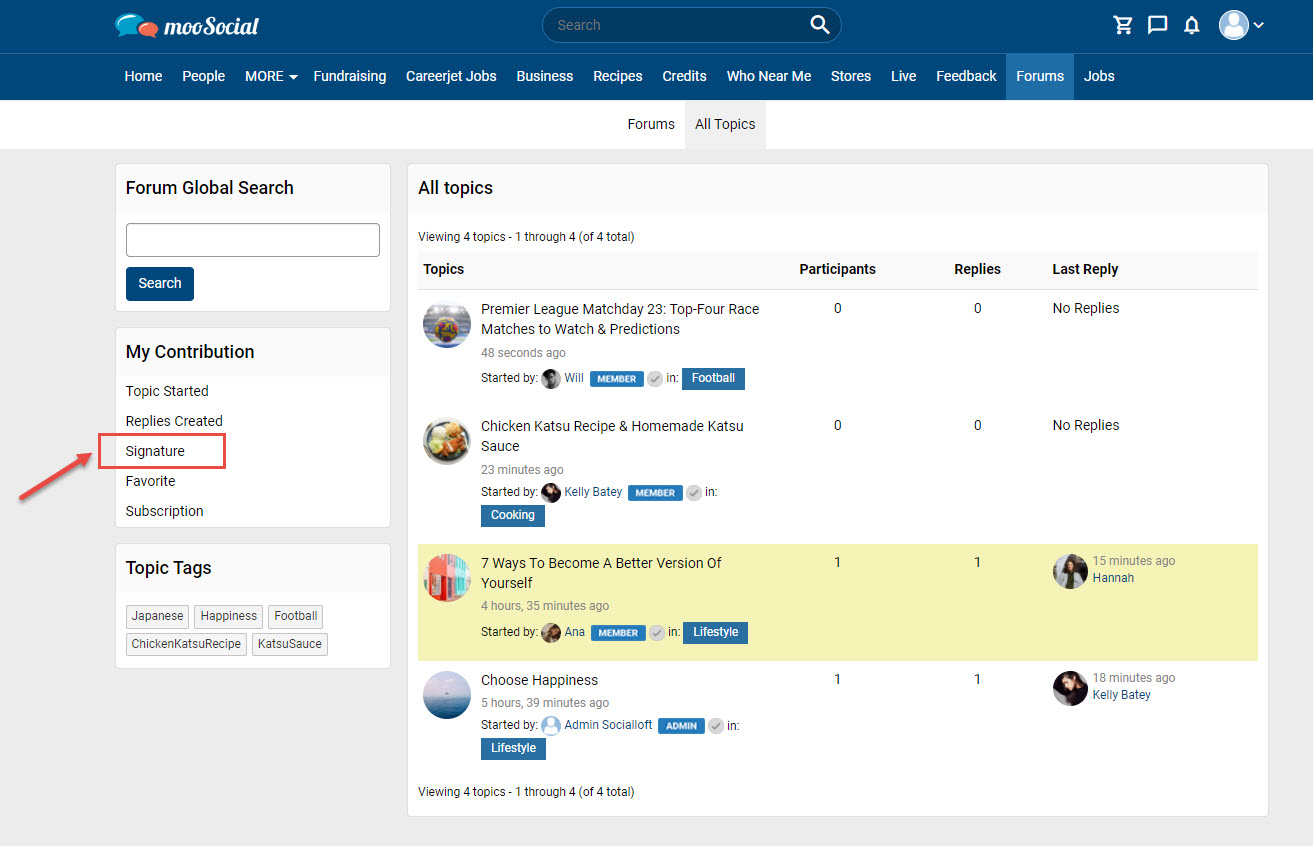Open the shopping cart icon
The height and width of the screenshot is (846, 1313).
(1123, 25)
